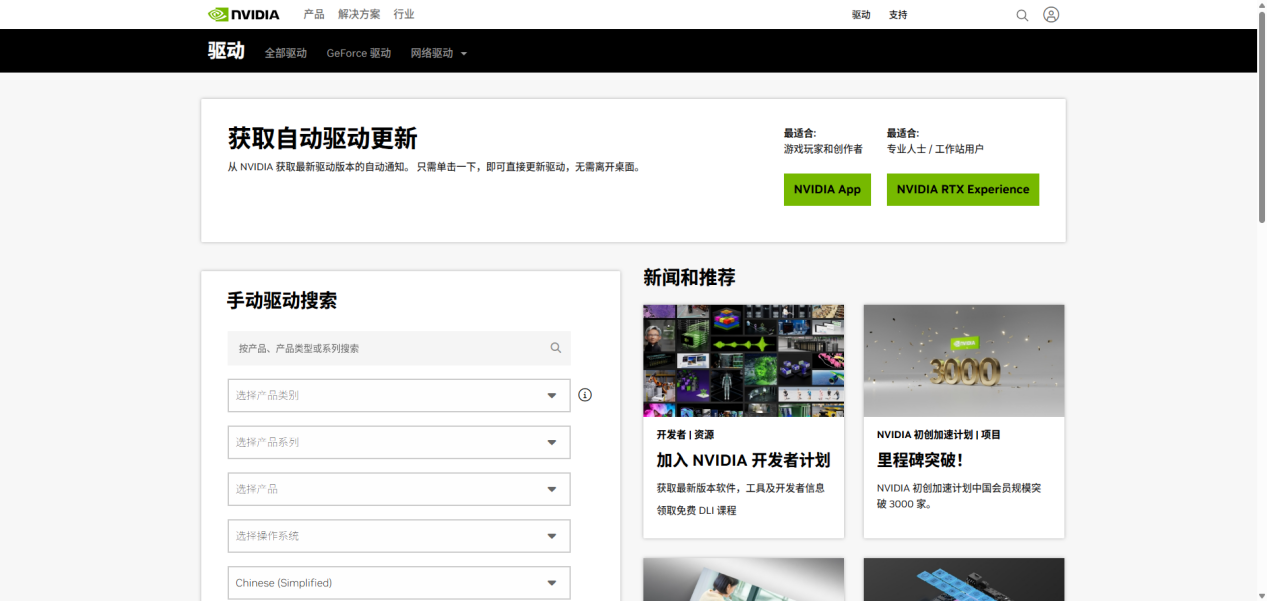Click the info icon beside product category
This screenshot has height=601, width=1267.
[x=585, y=395]
